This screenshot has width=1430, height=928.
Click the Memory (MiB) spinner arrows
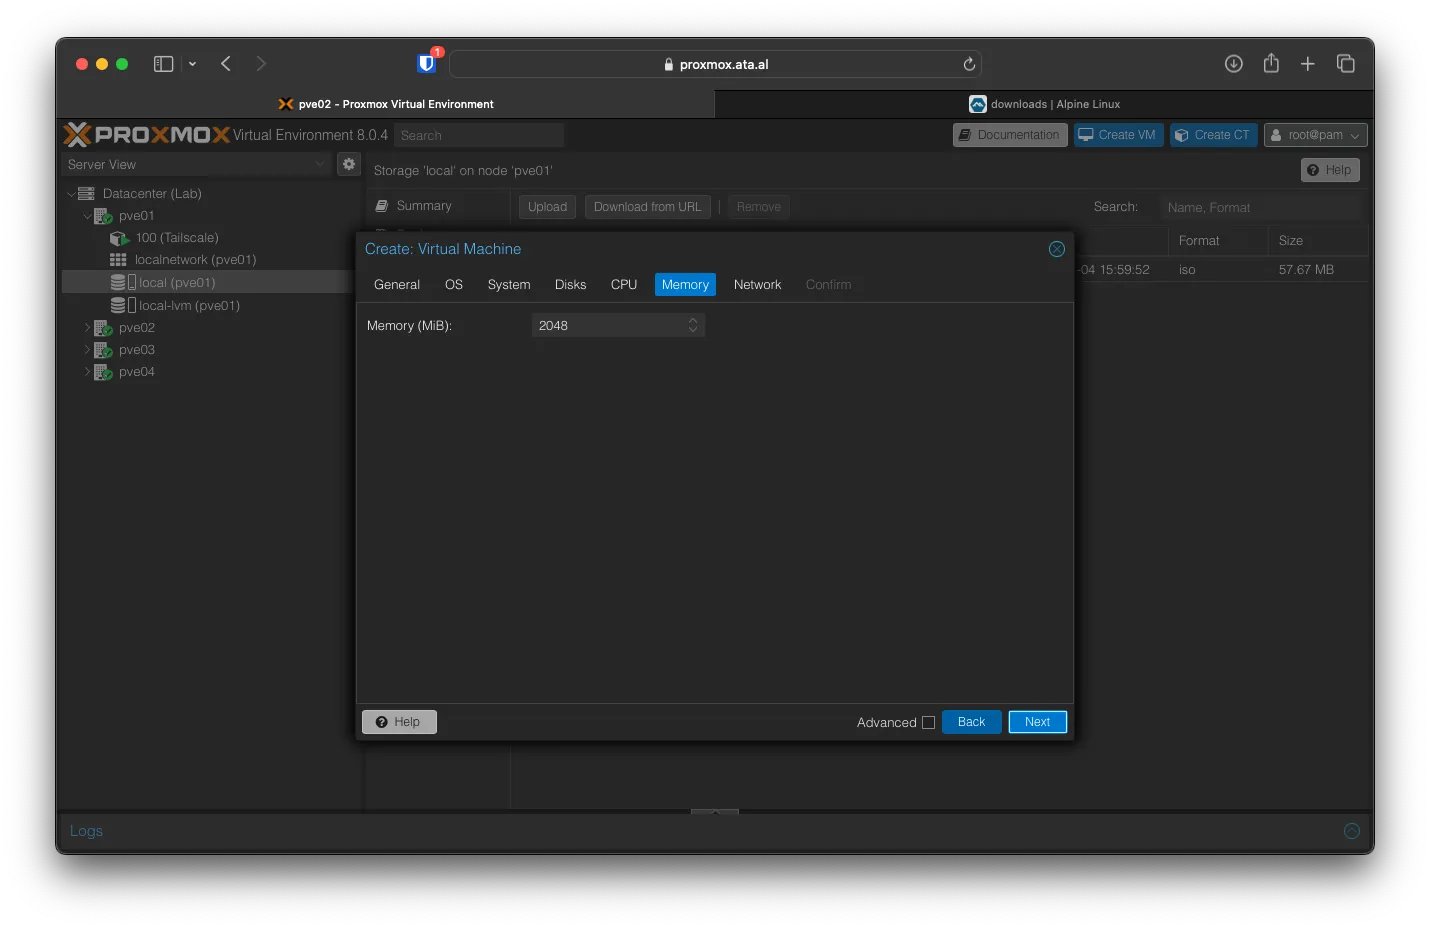click(694, 326)
